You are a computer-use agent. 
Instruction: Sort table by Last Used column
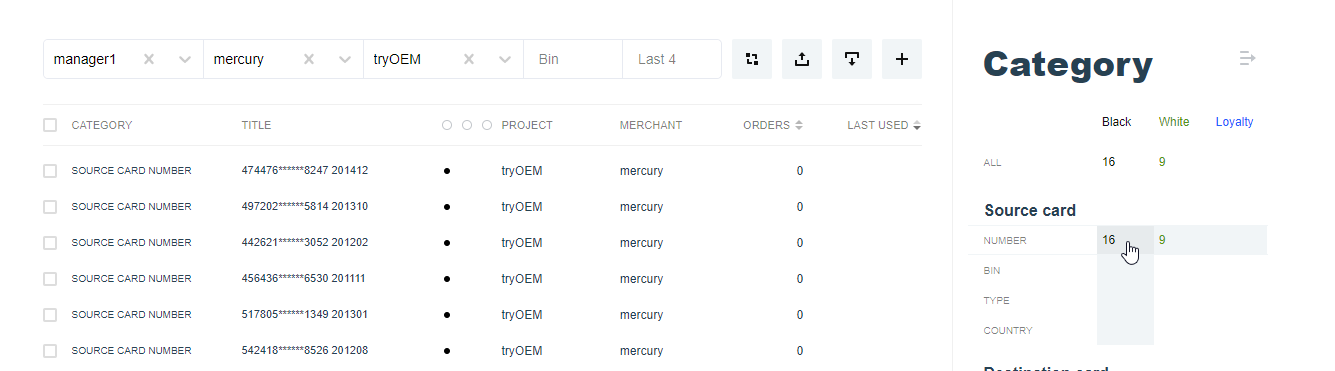click(884, 125)
